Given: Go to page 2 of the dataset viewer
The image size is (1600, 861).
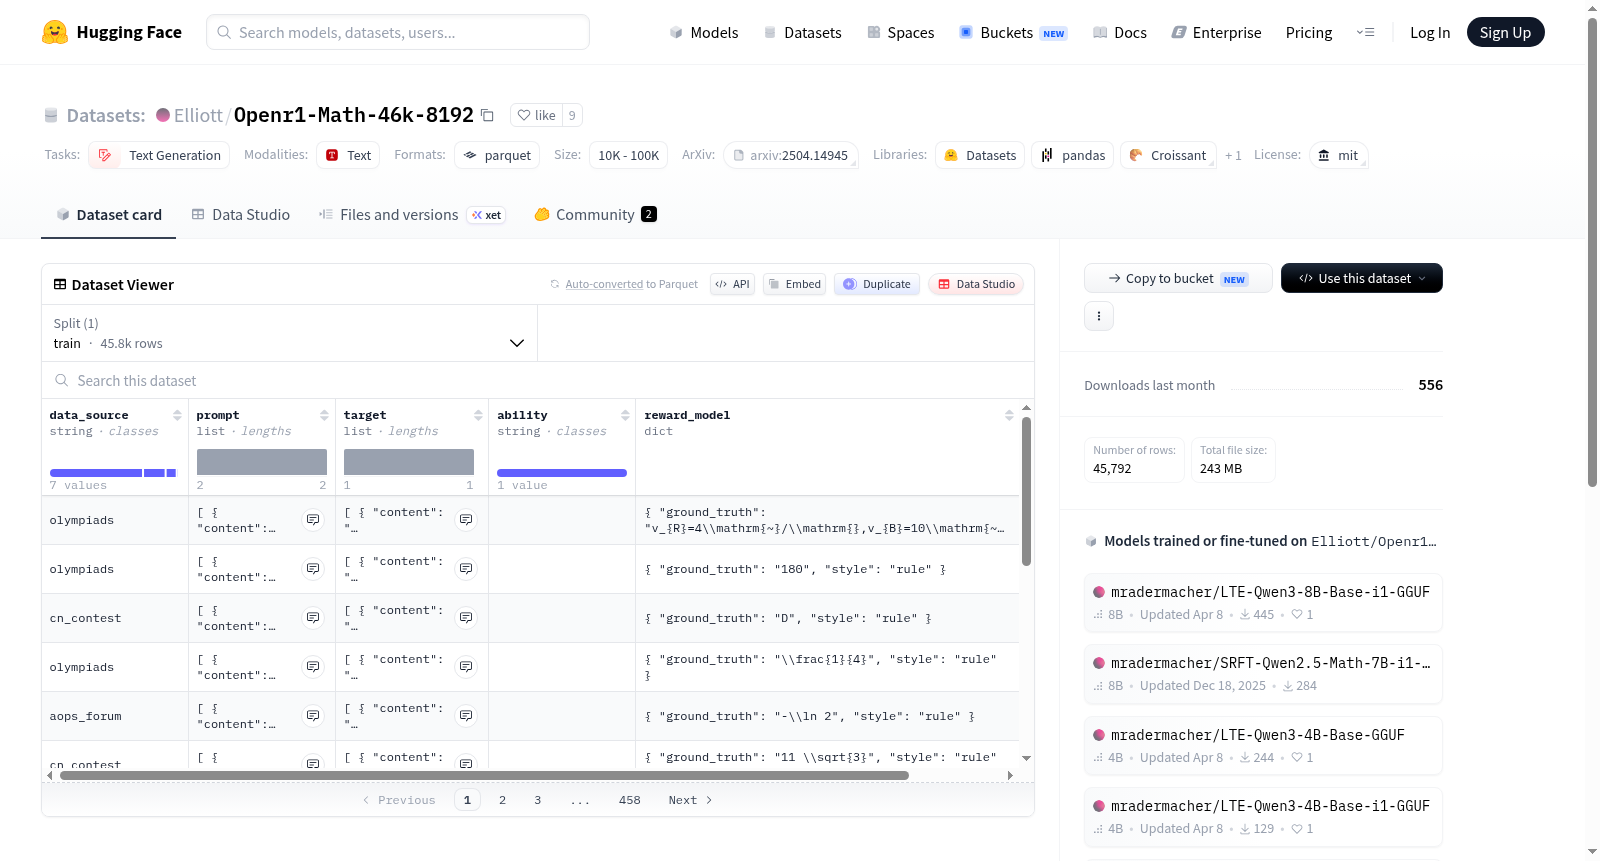Looking at the screenshot, I should tap(502, 800).
